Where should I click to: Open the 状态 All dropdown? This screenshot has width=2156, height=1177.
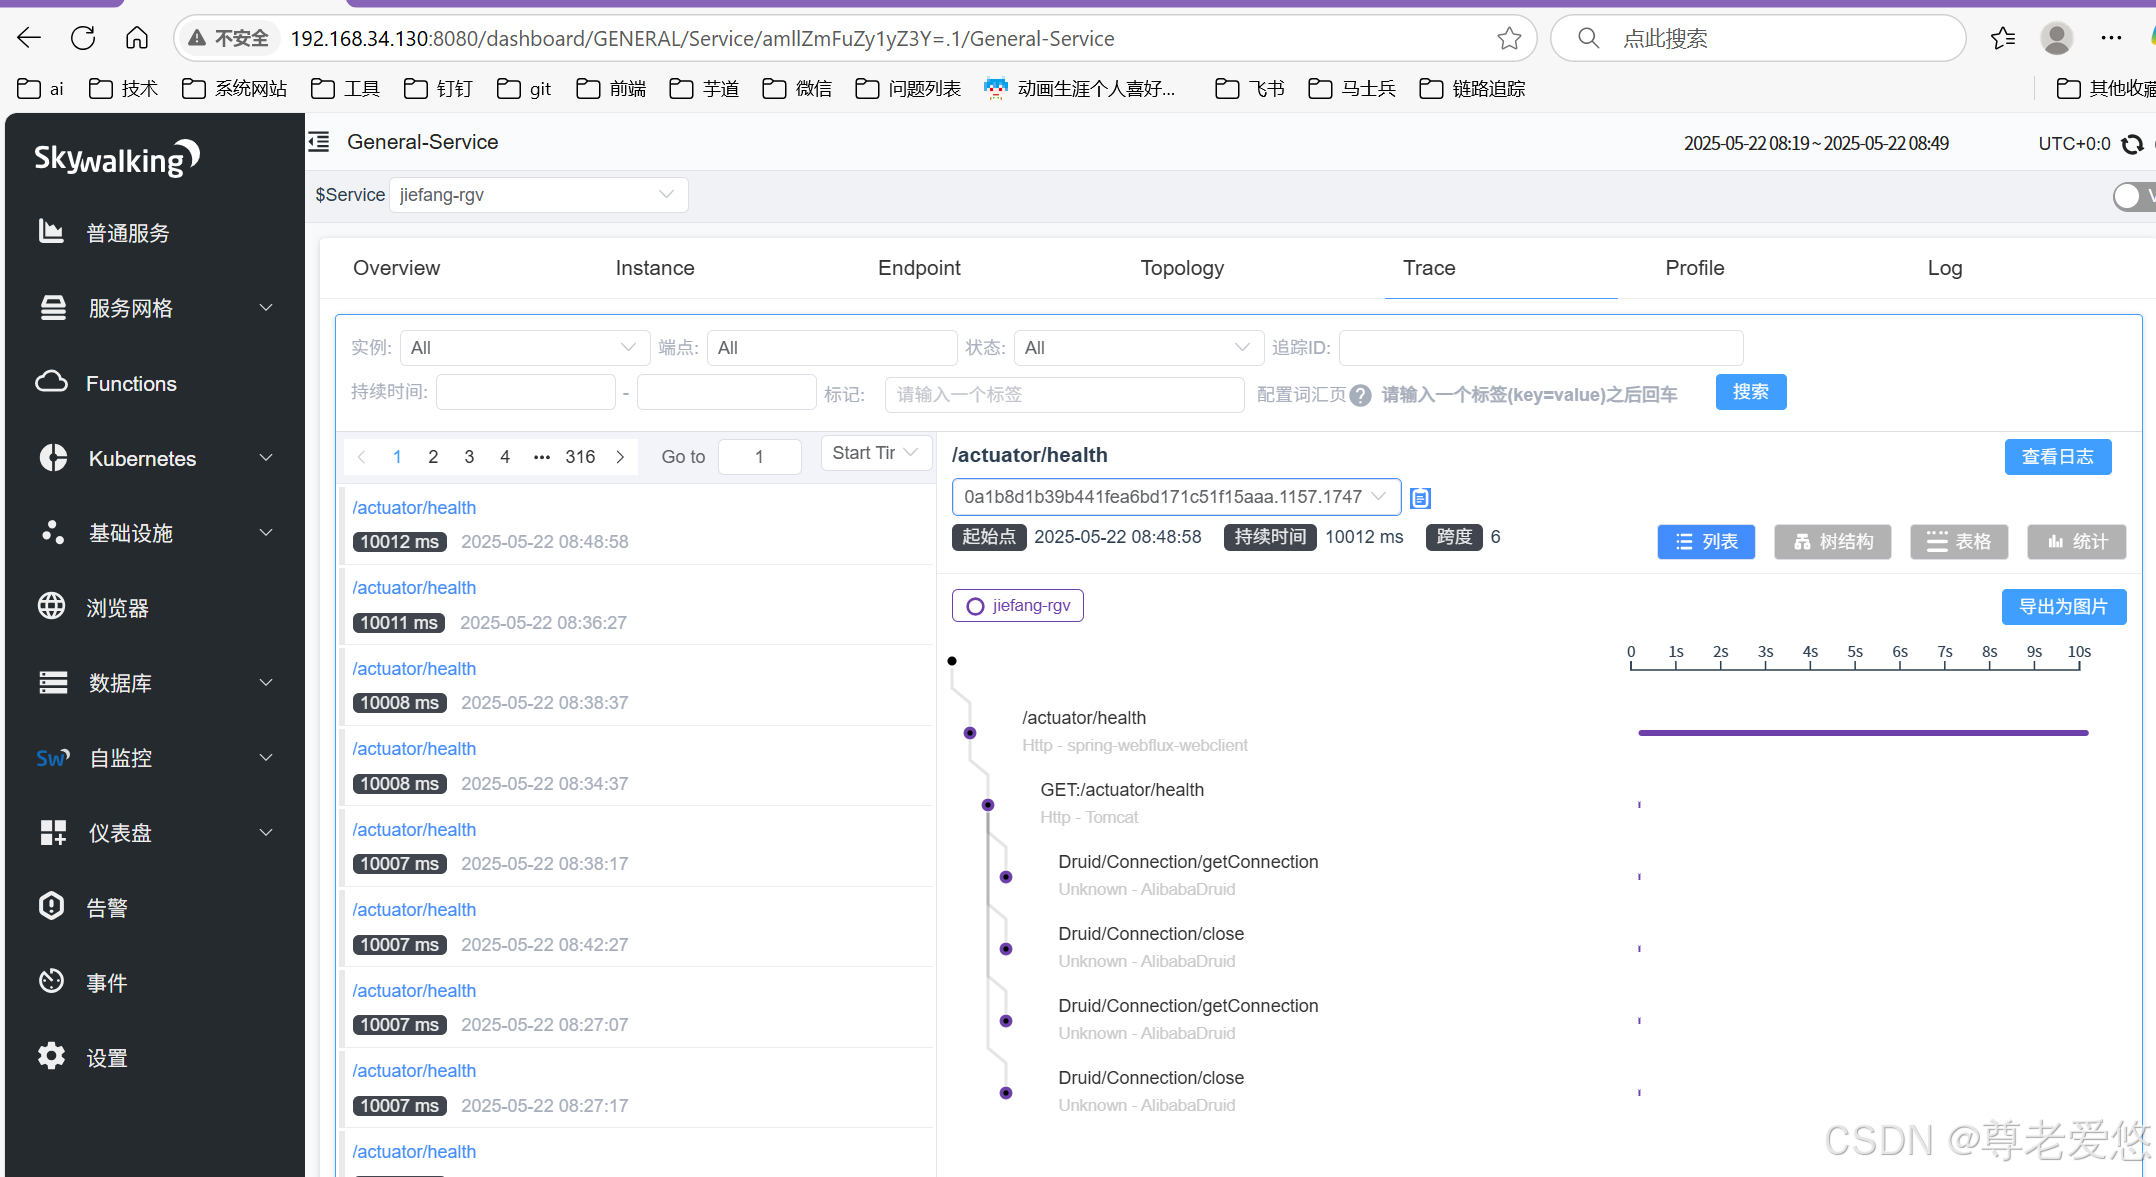[x=1137, y=348]
